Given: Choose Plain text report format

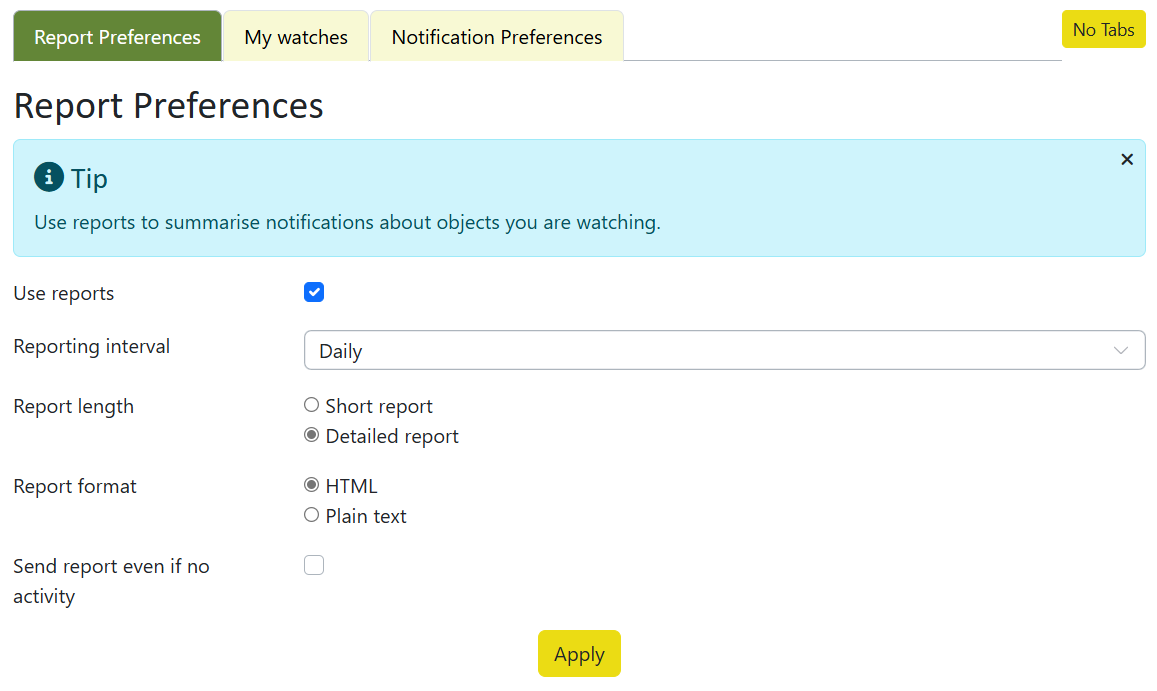Looking at the screenshot, I should click(x=311, y=515).
